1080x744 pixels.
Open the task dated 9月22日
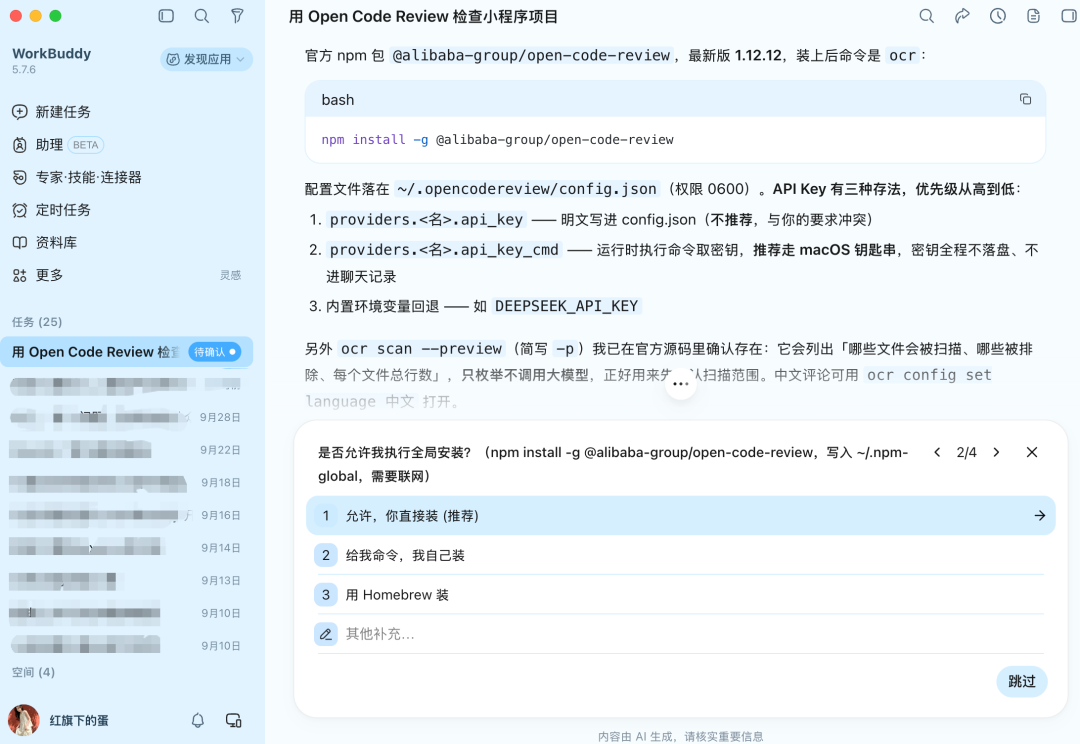point(127,450)
